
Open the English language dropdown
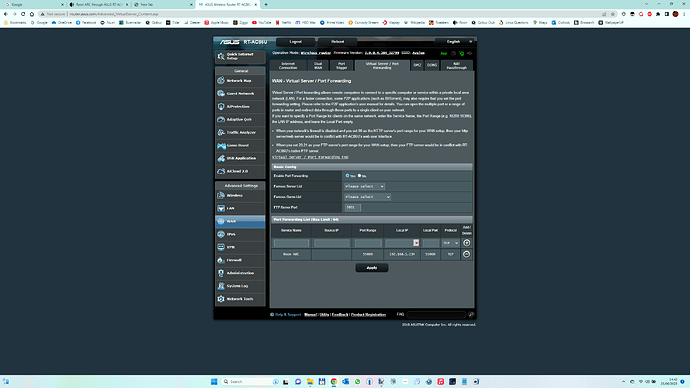455,42
